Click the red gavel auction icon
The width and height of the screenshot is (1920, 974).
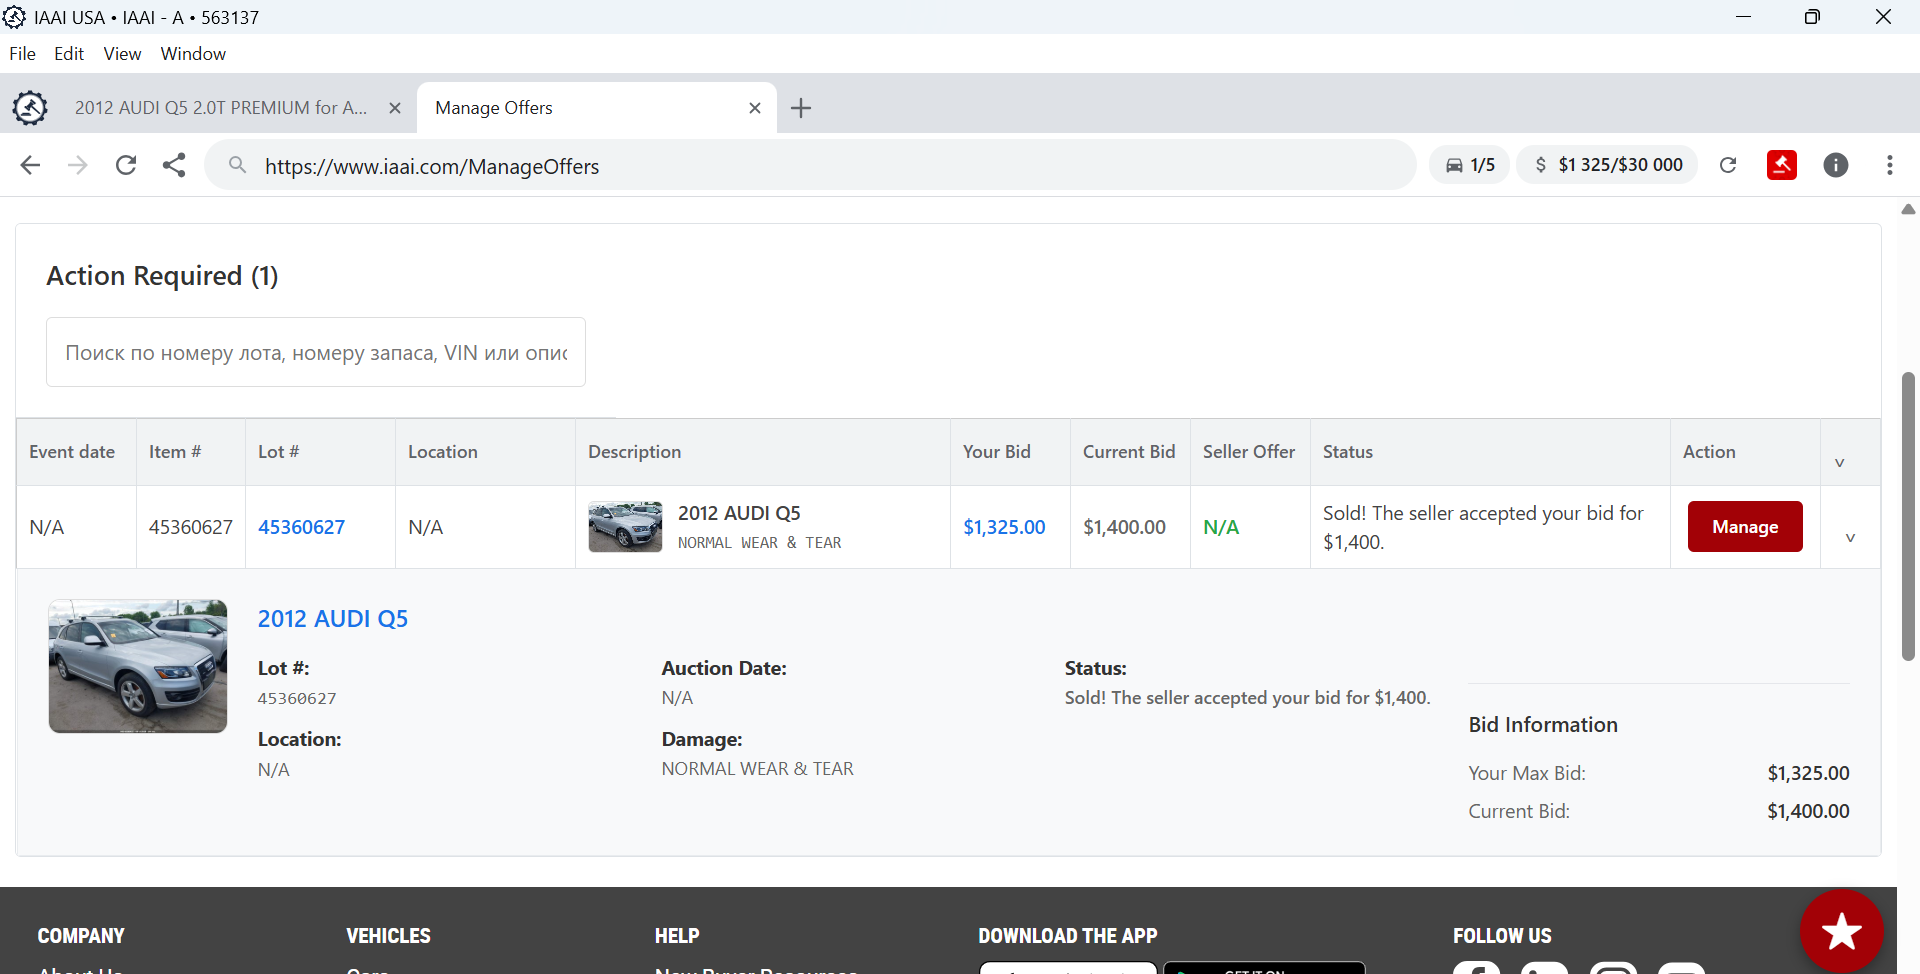[1782, 165]
